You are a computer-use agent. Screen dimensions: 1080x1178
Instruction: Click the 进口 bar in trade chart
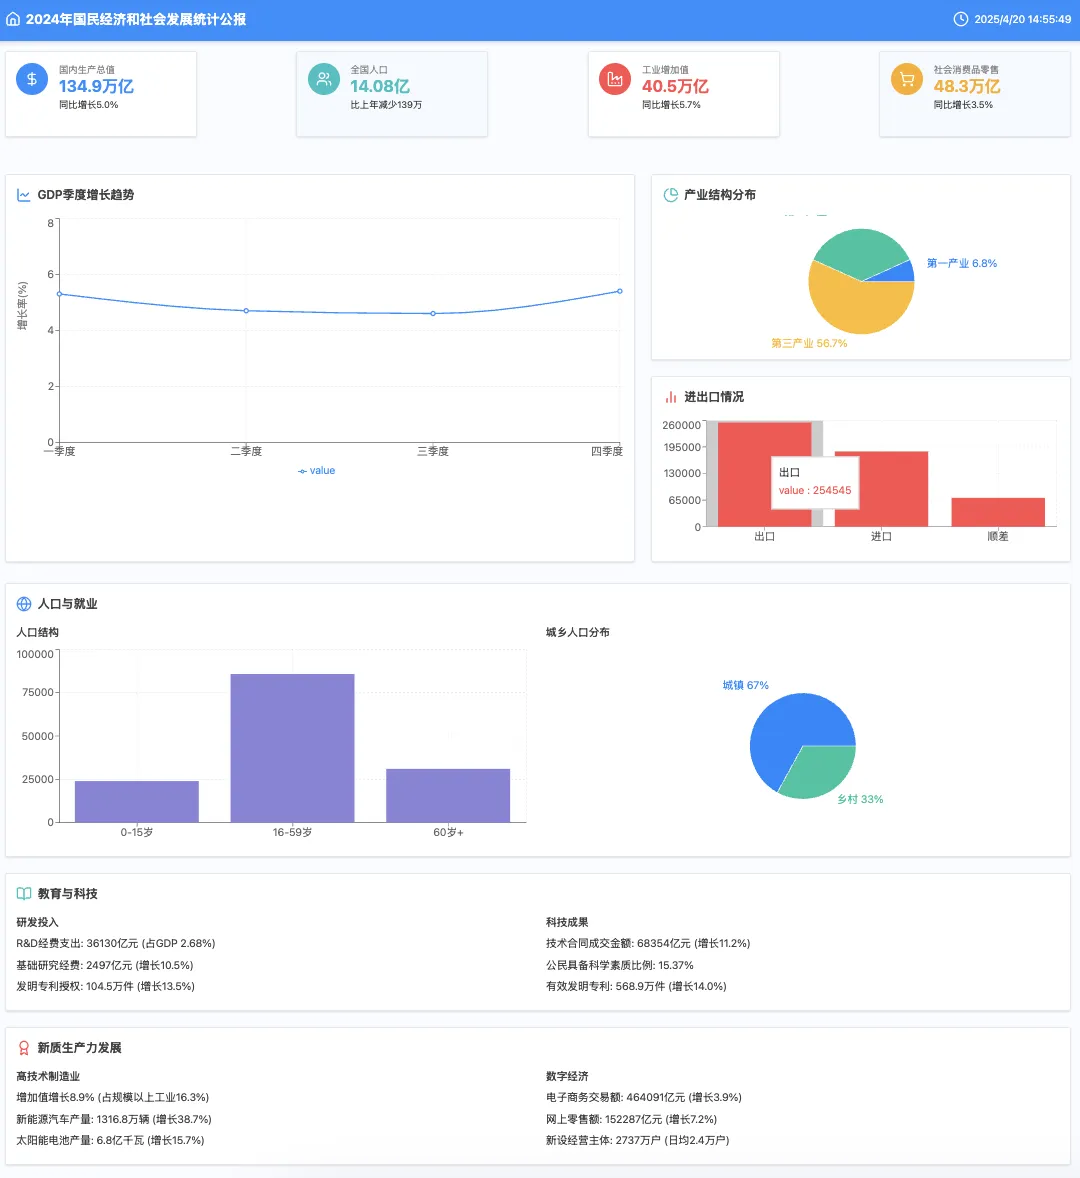(881, 489)
